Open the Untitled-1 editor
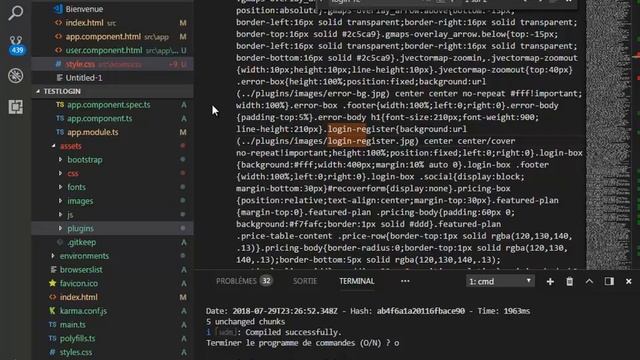 (x=112, y=78)
